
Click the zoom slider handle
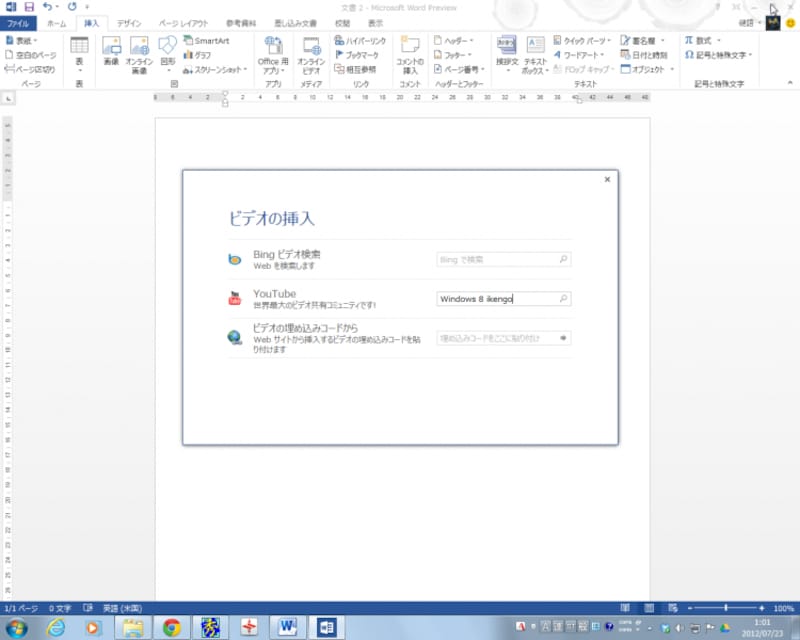726,608
